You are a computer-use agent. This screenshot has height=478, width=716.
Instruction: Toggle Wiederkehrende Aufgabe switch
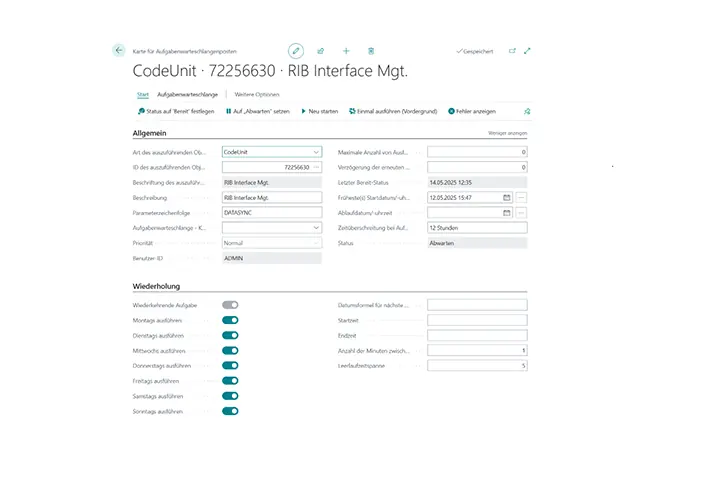click(230, 305)
